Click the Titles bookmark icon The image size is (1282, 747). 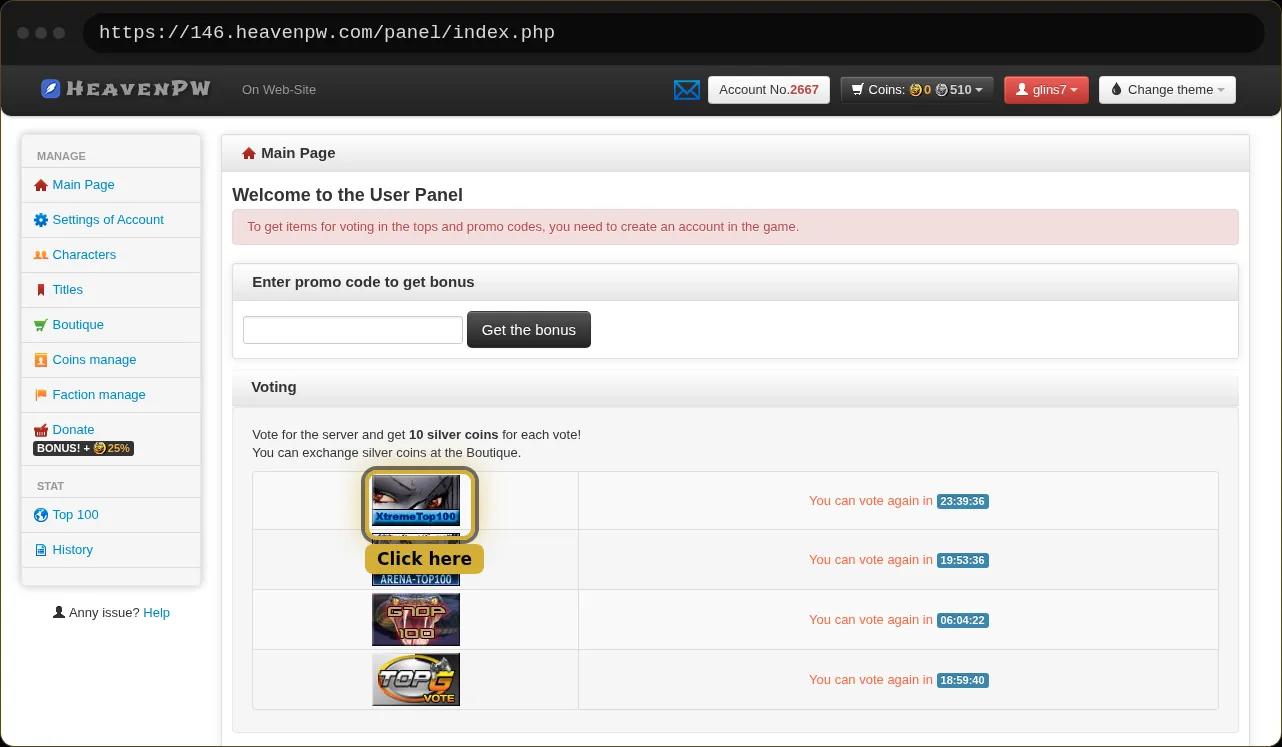(41, 290)
